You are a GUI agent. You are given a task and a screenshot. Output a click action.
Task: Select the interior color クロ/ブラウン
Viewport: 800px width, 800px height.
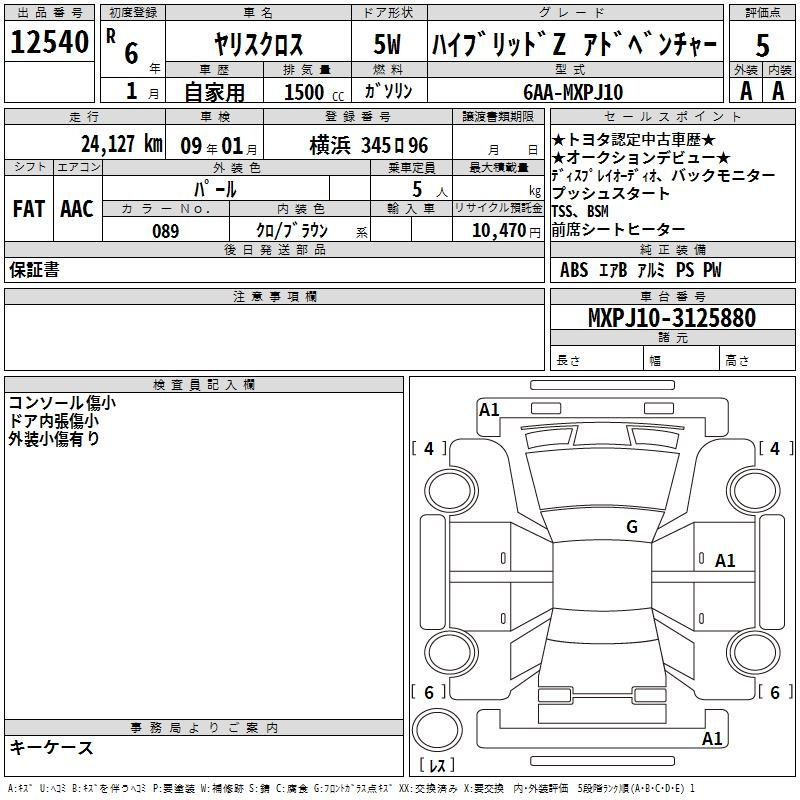pos(292,231)
